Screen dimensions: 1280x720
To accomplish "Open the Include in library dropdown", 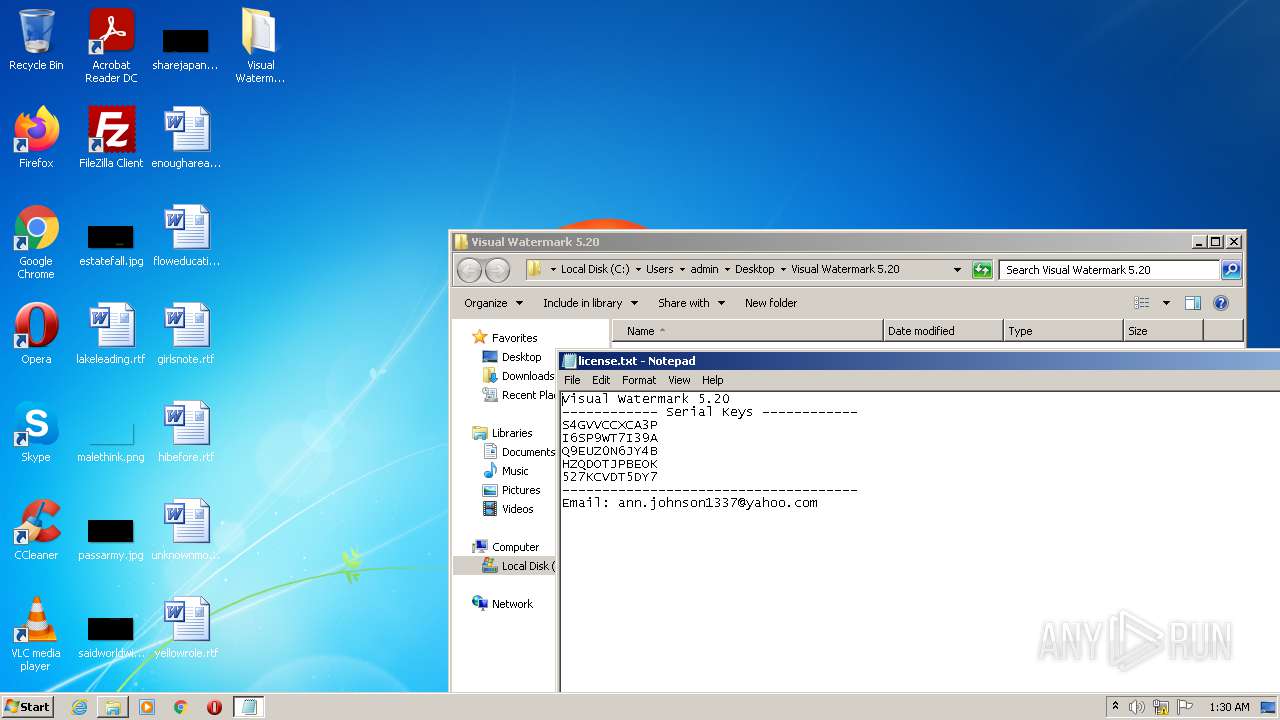I will (590, 303).
